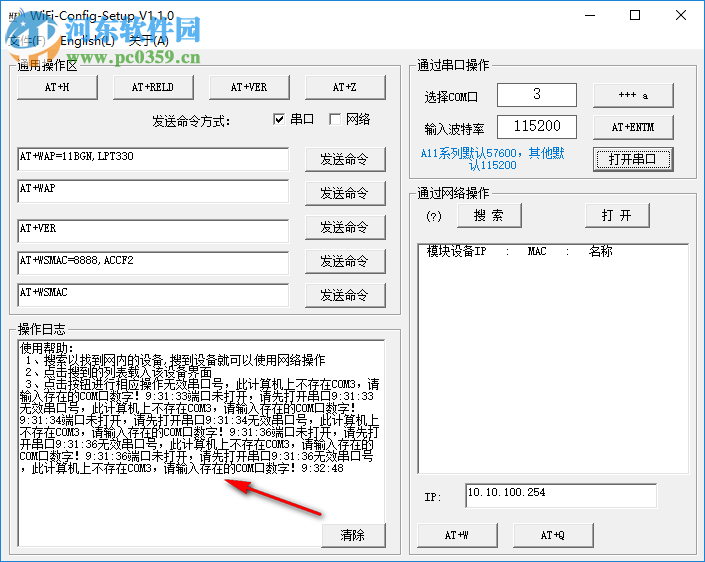Maximize the WiFi-Config-Setup window

(635, 16)
